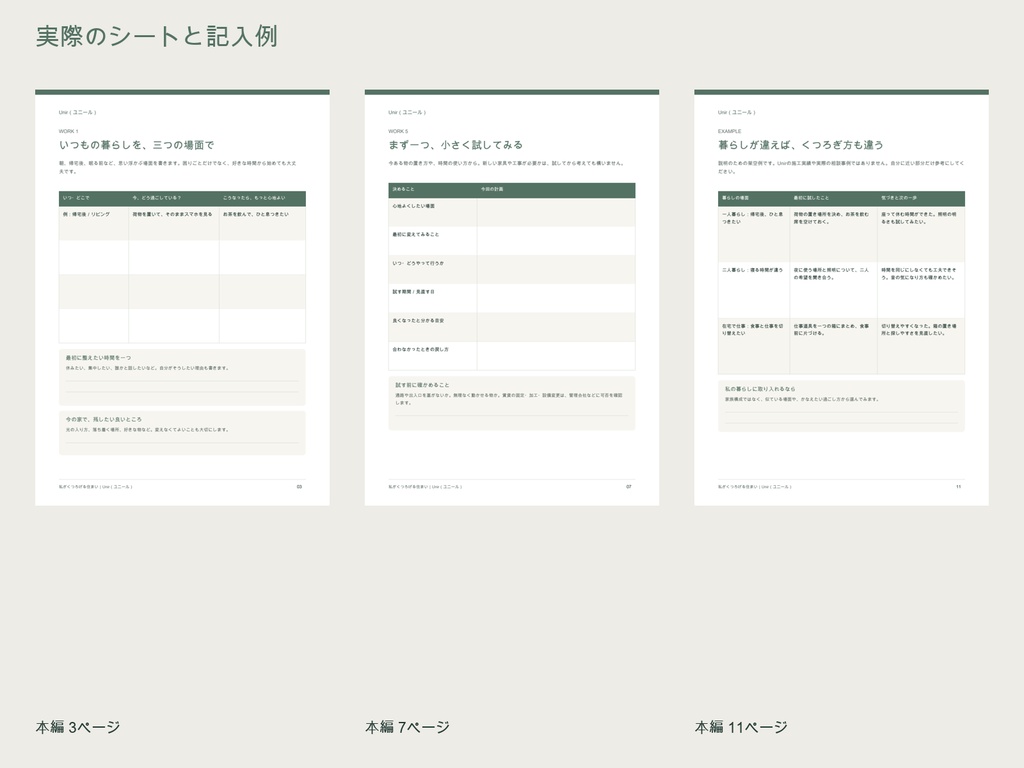The width and height of the screenshot is (1024, 768).
Task: Click the 二人暮らし：寝る時間が違う cell
Action: tap(754, 290)
